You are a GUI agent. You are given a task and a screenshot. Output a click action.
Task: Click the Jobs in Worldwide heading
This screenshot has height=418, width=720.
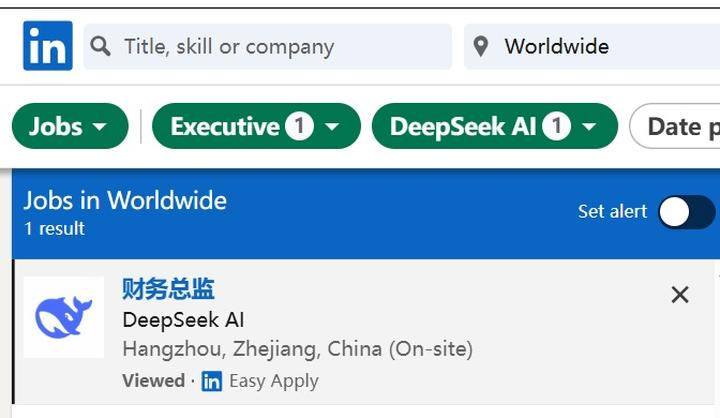coord(125,201)
